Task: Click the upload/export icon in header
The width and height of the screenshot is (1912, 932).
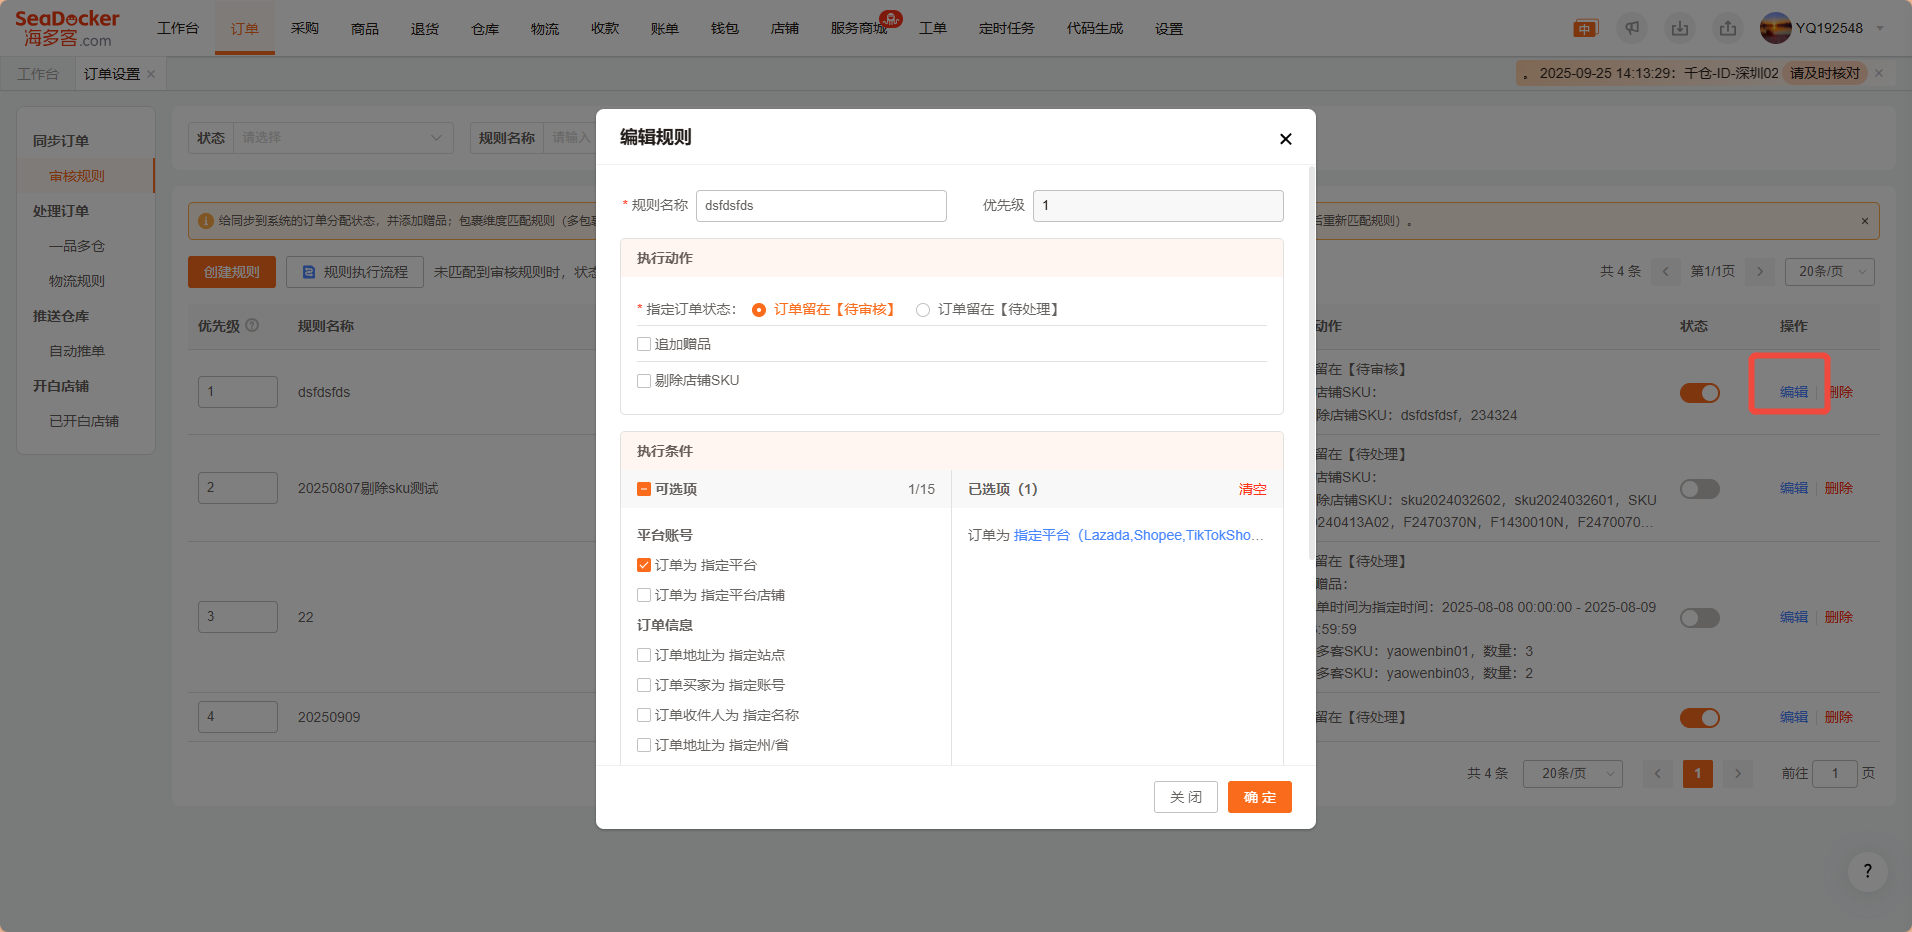Action: (1728, 28)
